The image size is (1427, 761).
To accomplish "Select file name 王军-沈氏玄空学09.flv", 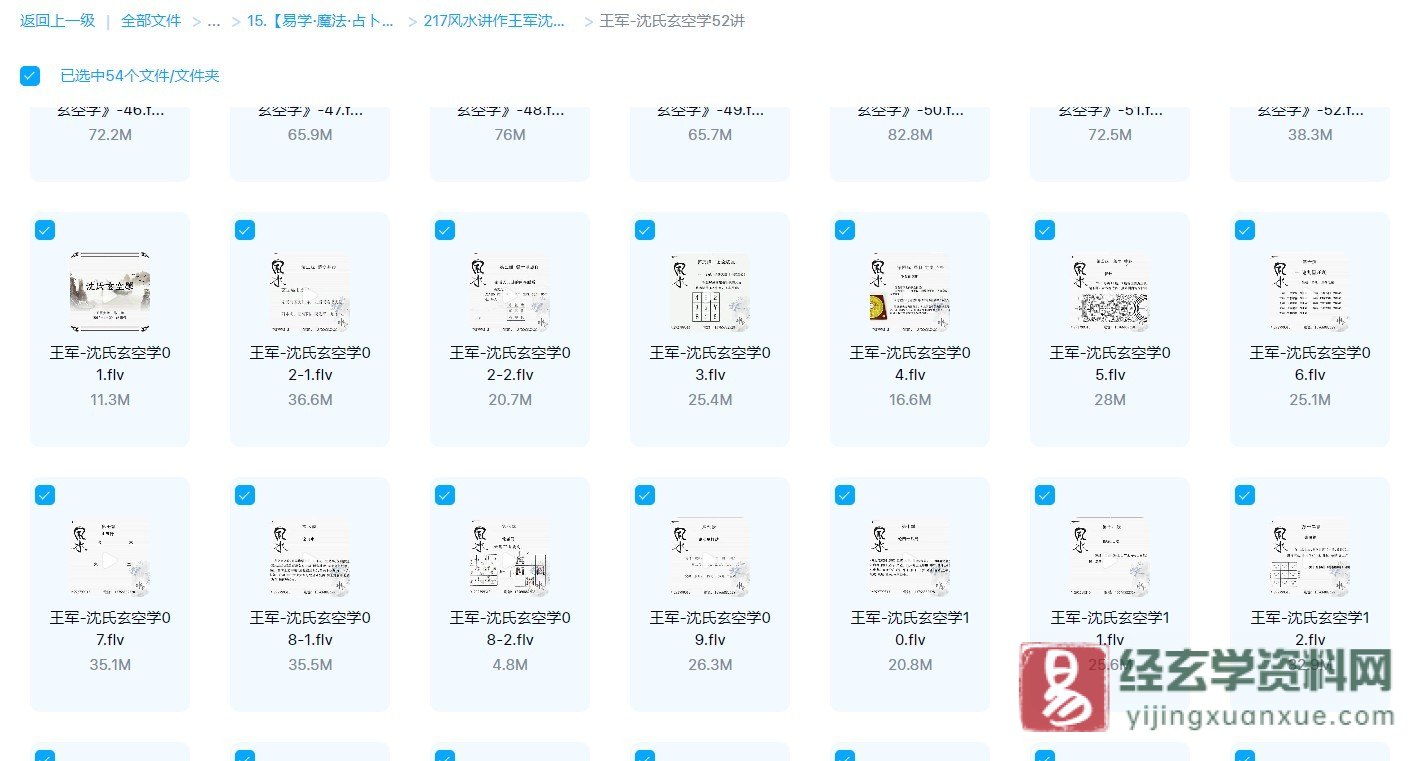I will point(710,628).
